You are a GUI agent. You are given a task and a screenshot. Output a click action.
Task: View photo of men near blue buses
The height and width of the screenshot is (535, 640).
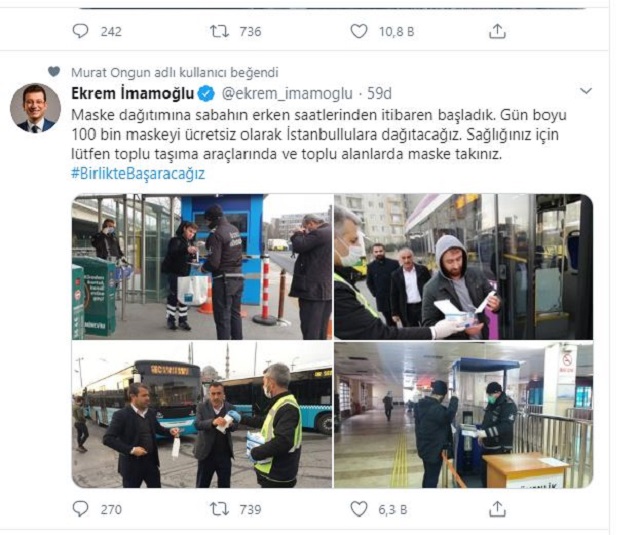[x=202, y=415]
